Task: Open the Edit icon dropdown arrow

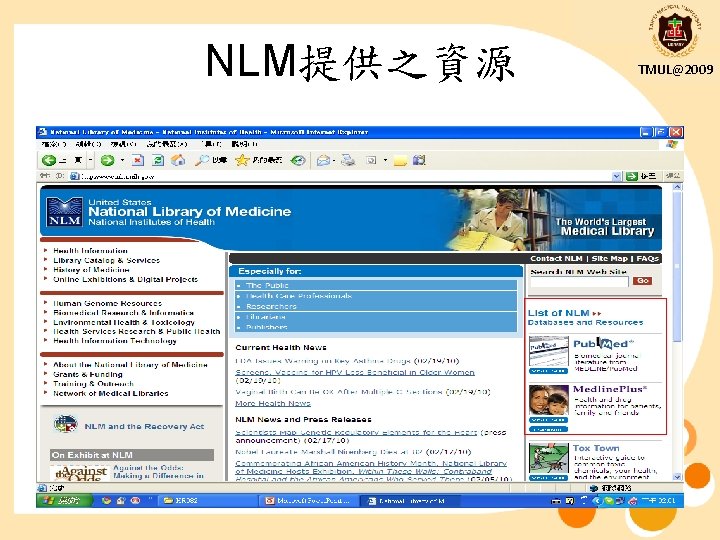Action: tap(385, 160)
